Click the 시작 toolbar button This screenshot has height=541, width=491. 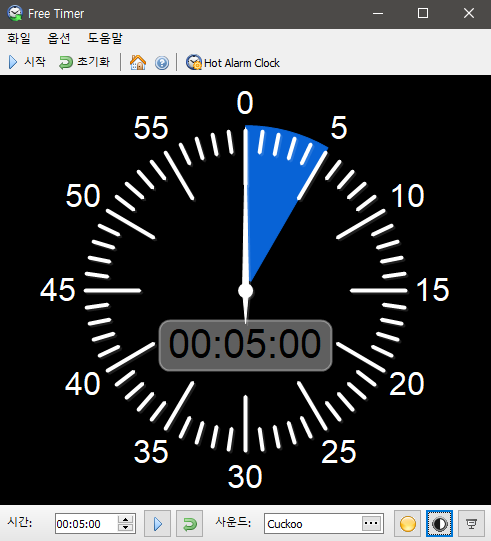[27, 62]
